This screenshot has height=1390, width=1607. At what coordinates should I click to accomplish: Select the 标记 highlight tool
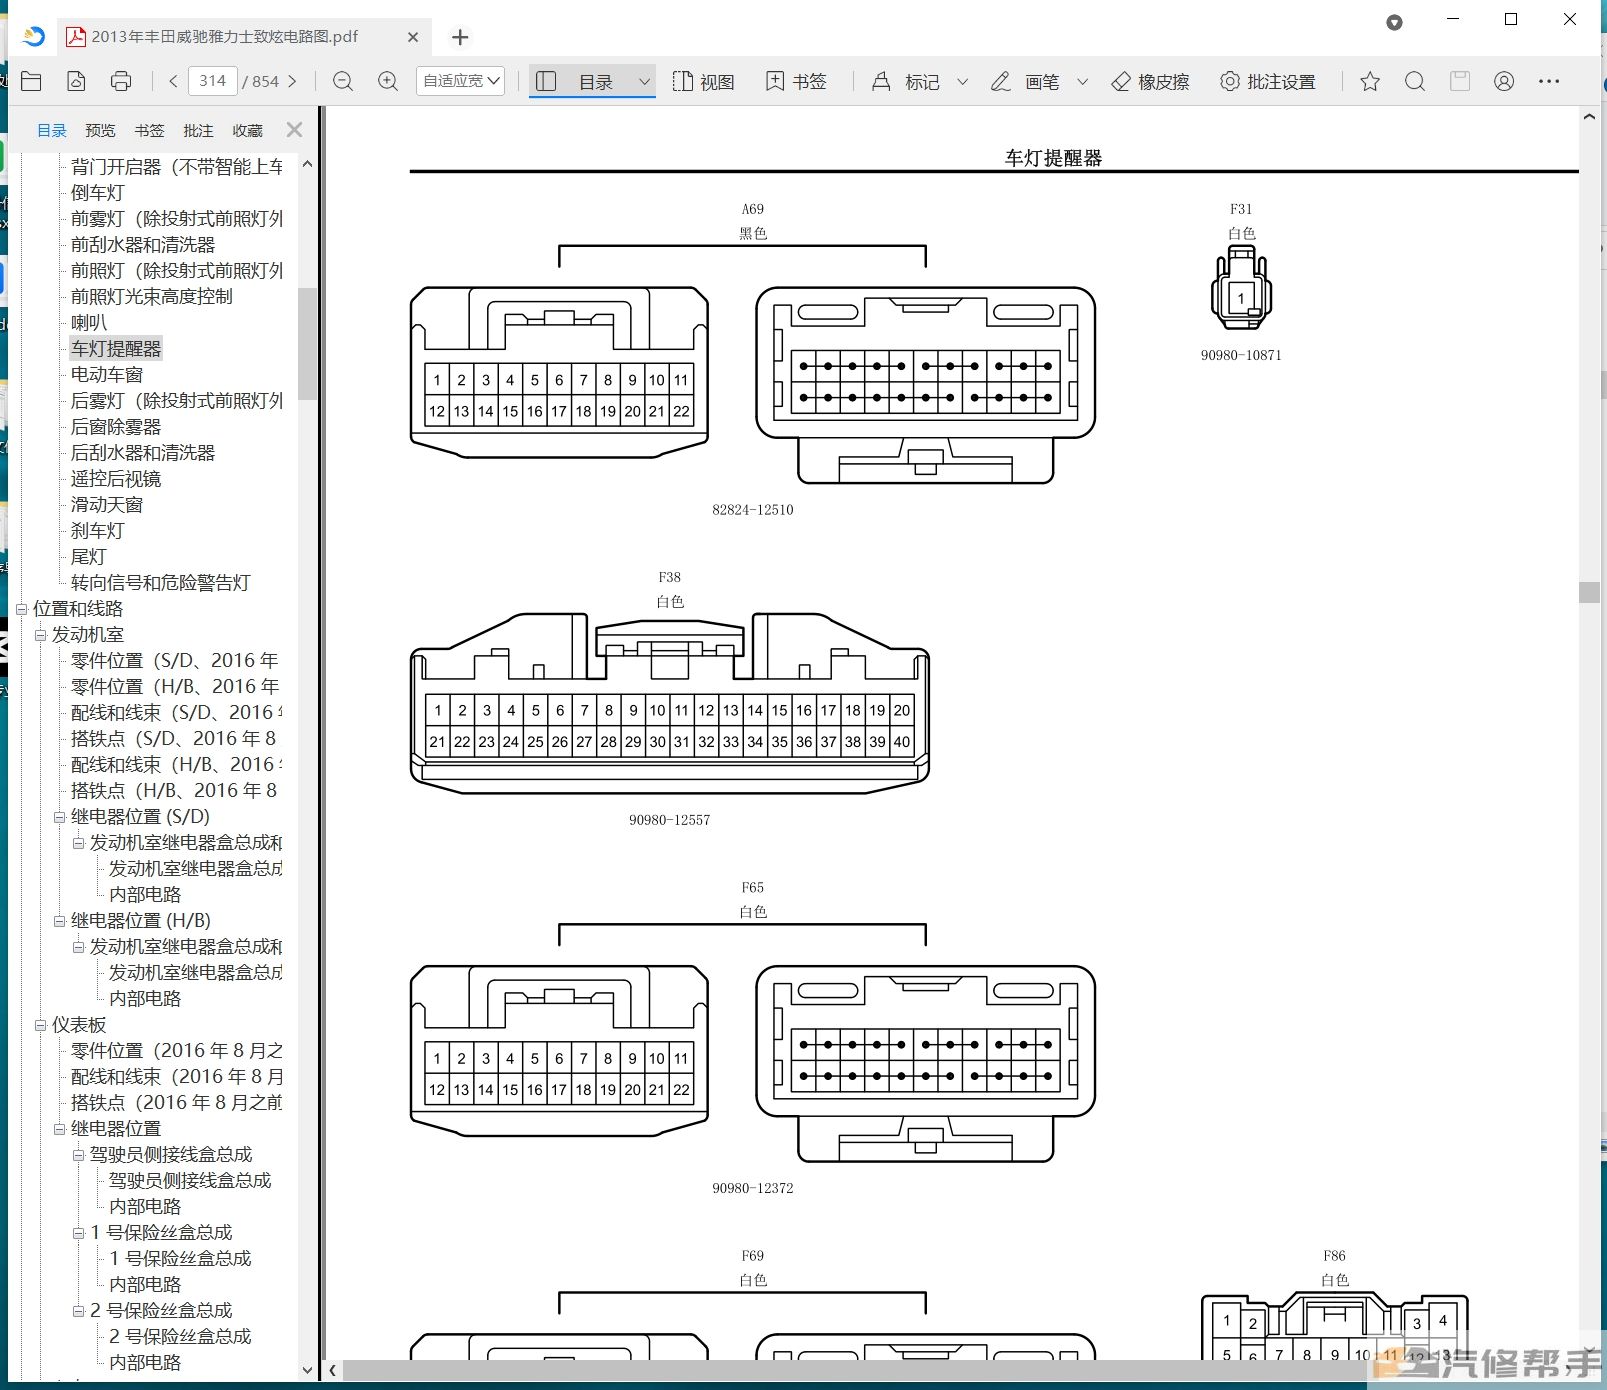pos(906,81)
